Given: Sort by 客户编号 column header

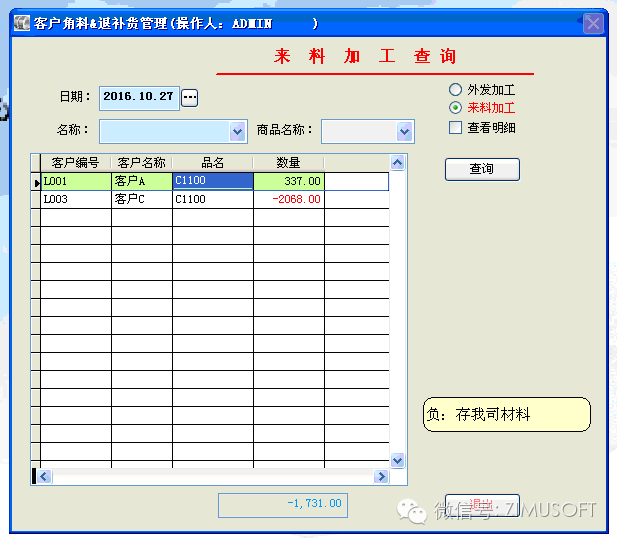Looking at the screenshot, I should point(75,162).
